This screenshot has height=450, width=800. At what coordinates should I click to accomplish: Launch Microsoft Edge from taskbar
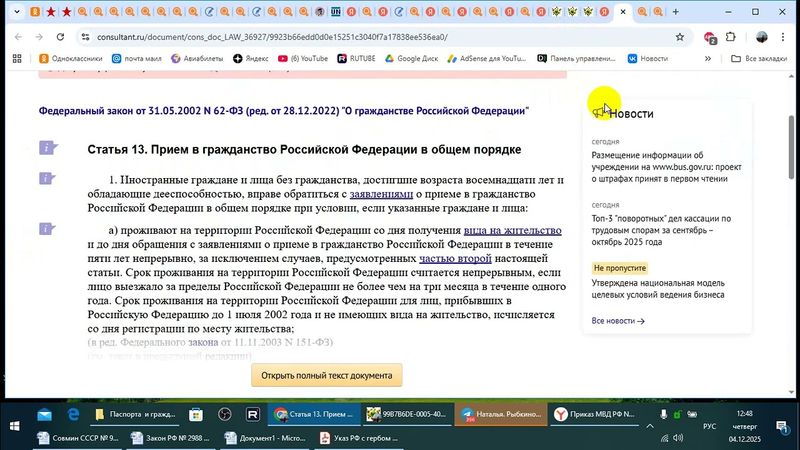pos(73,415)
